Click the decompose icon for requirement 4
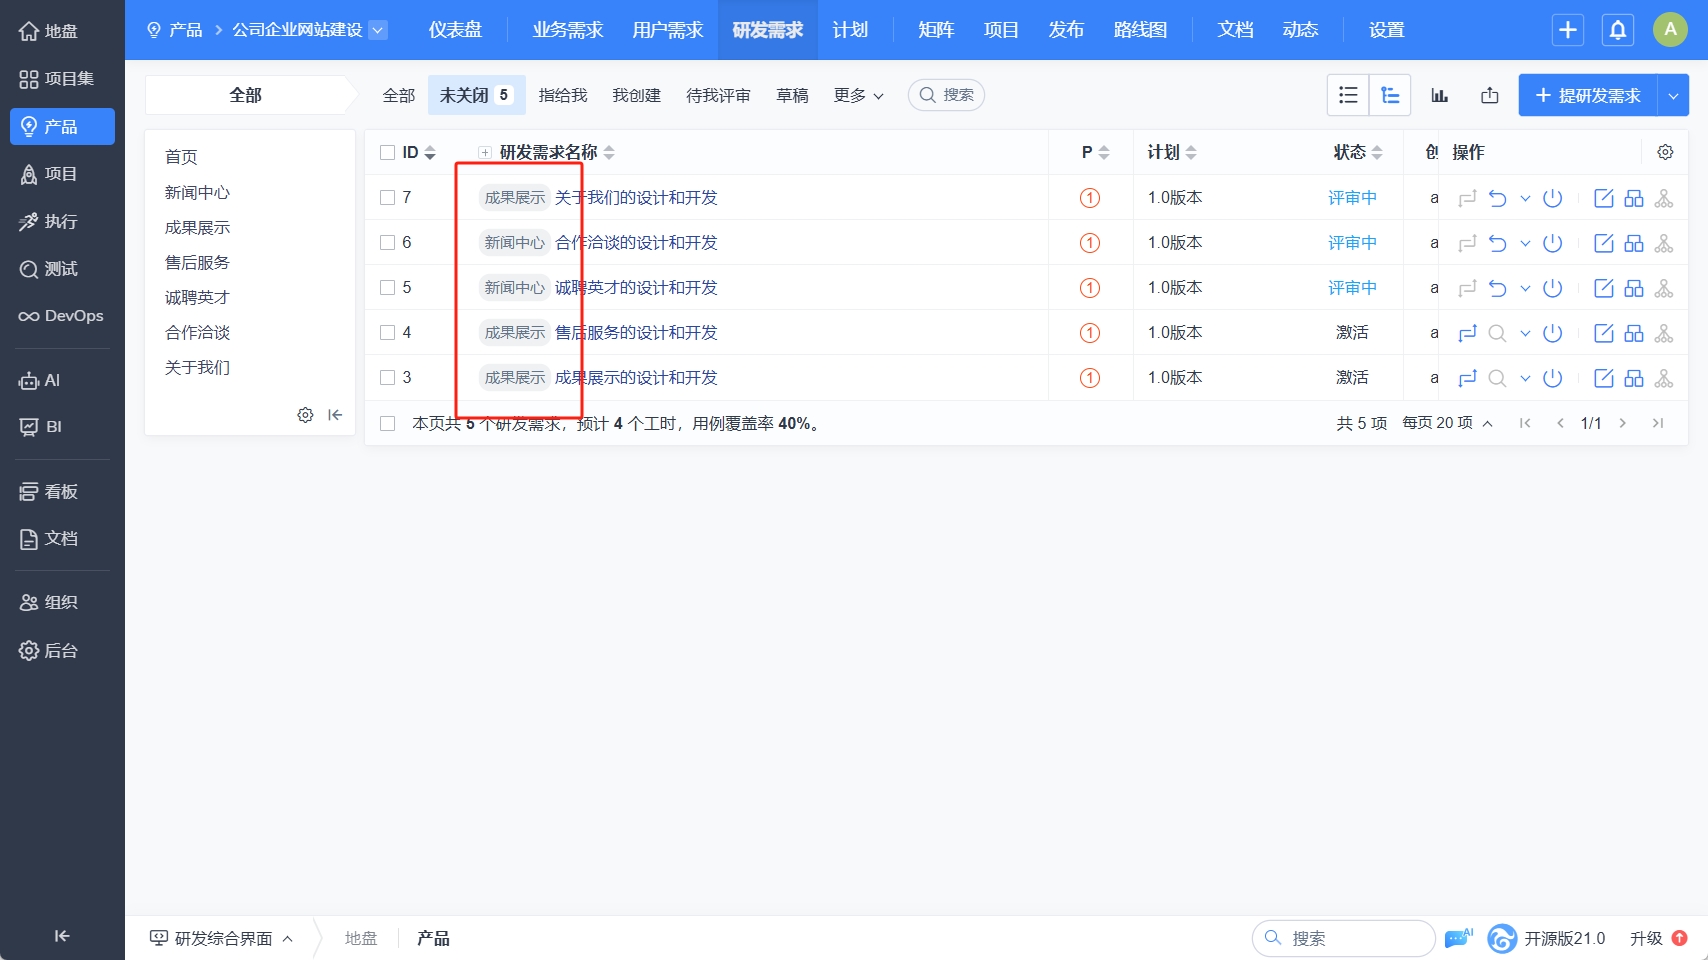 [x=1663, y=333]
